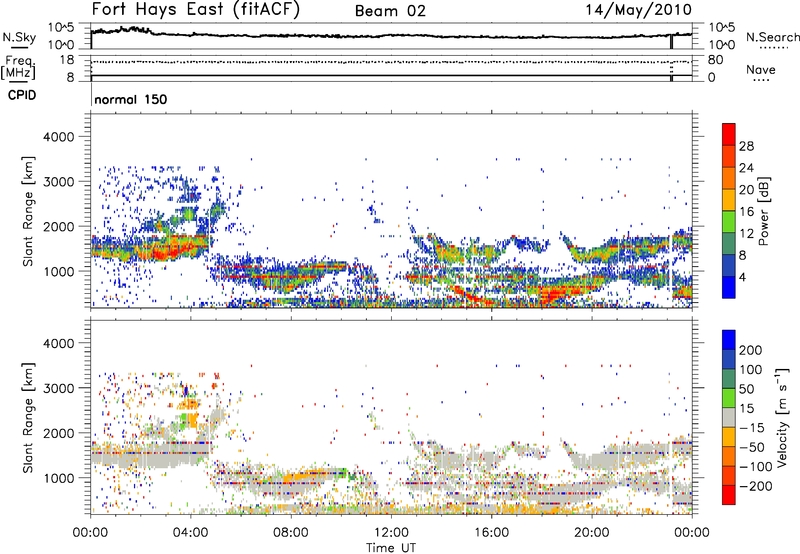The height and width of the screenshot is (554, 800).
Task: Click the 'N.Search' legend label
Action: click(772, 37)
